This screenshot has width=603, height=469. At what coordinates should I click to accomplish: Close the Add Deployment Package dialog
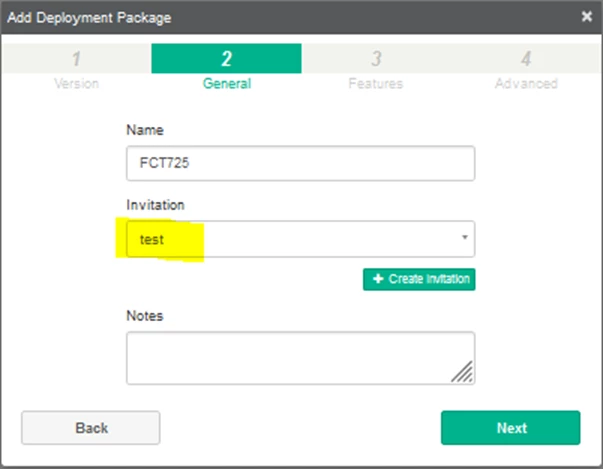[x=586, y=17]
